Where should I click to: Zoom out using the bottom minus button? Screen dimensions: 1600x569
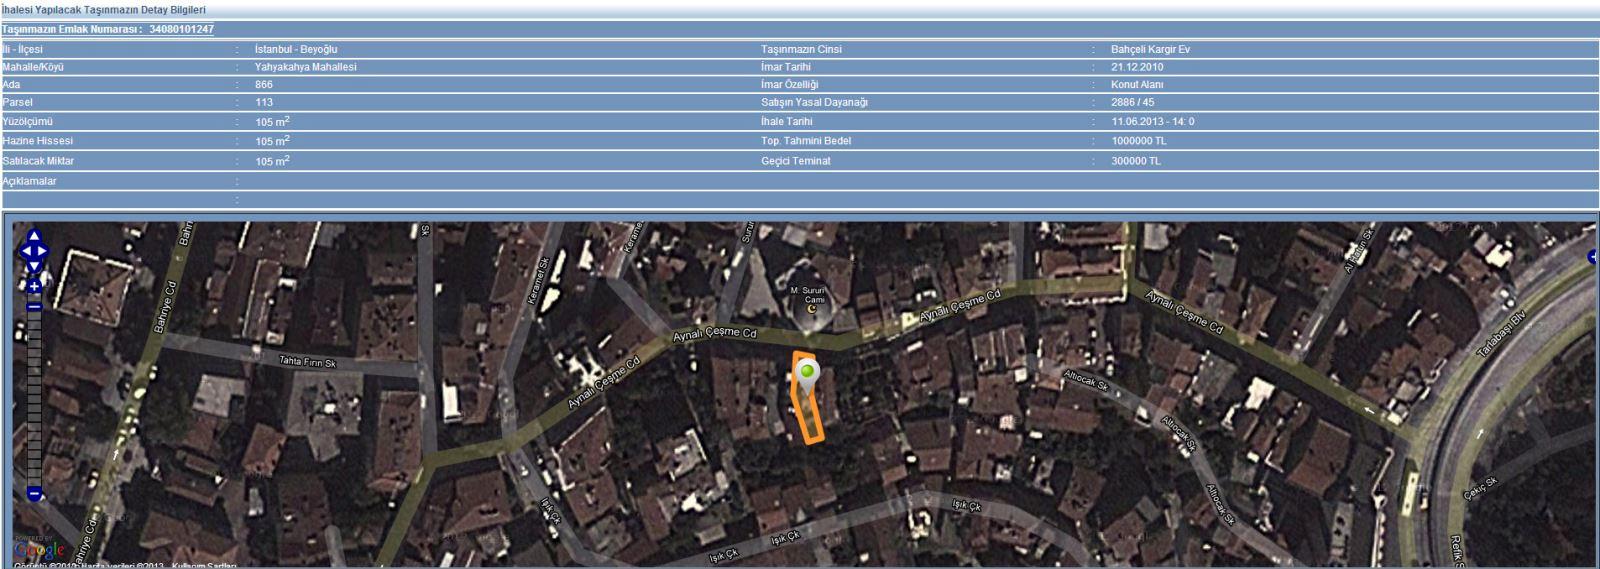click(x=34, y=493)
